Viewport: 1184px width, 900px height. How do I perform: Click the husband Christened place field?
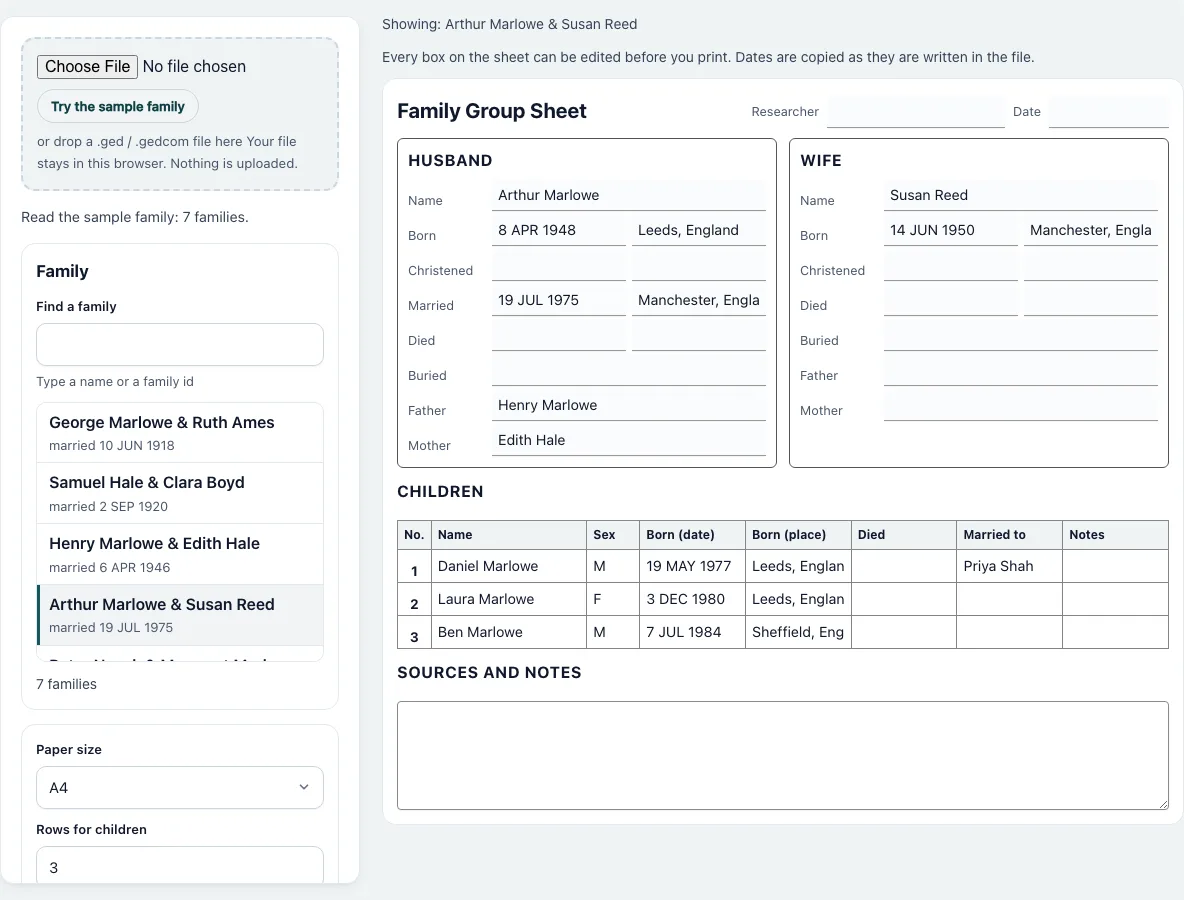(x=698, y=265)
